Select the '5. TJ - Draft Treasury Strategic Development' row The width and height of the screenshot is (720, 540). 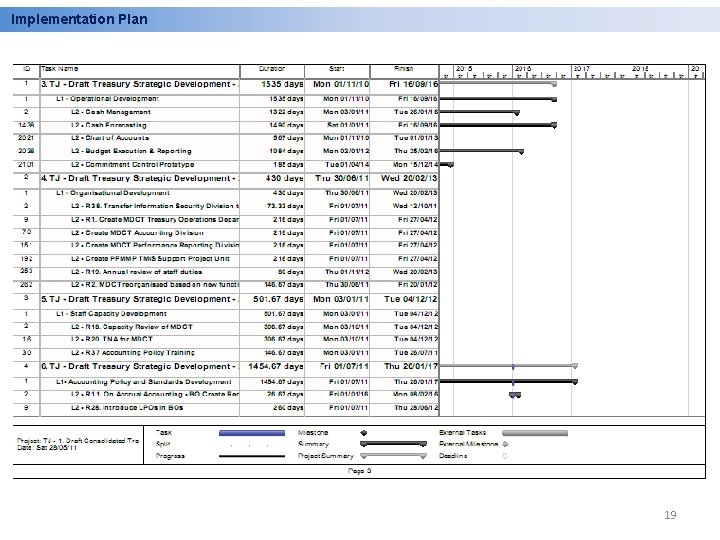pos(225,299)
